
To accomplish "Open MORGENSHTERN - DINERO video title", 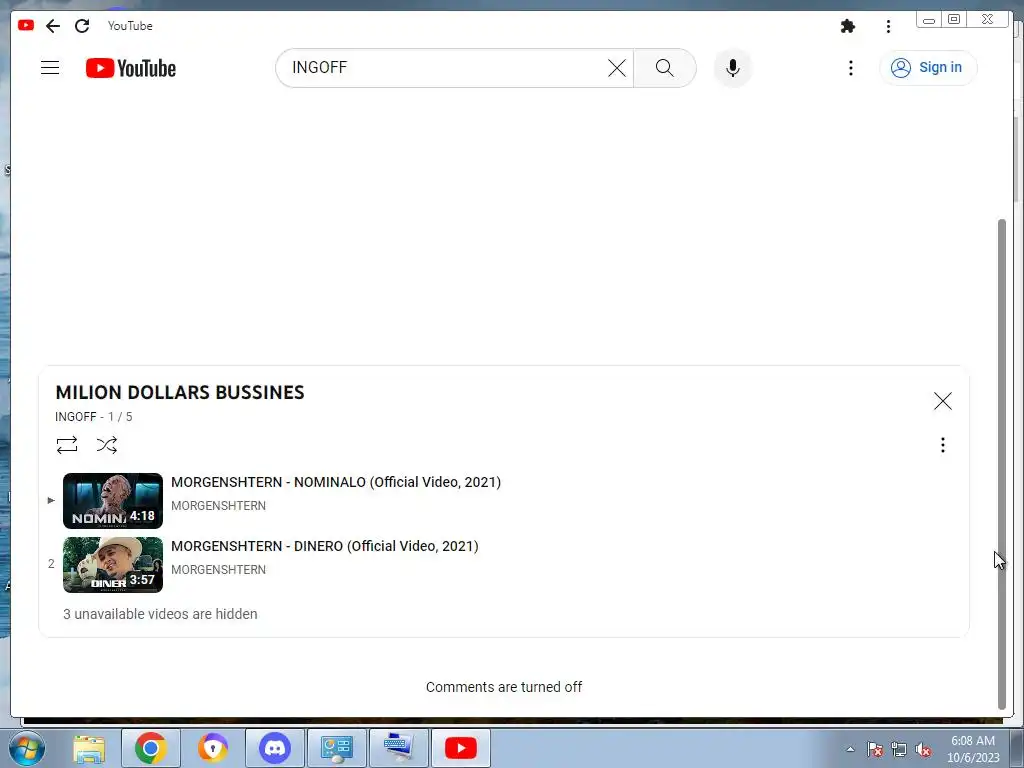I will pos(325,546).
